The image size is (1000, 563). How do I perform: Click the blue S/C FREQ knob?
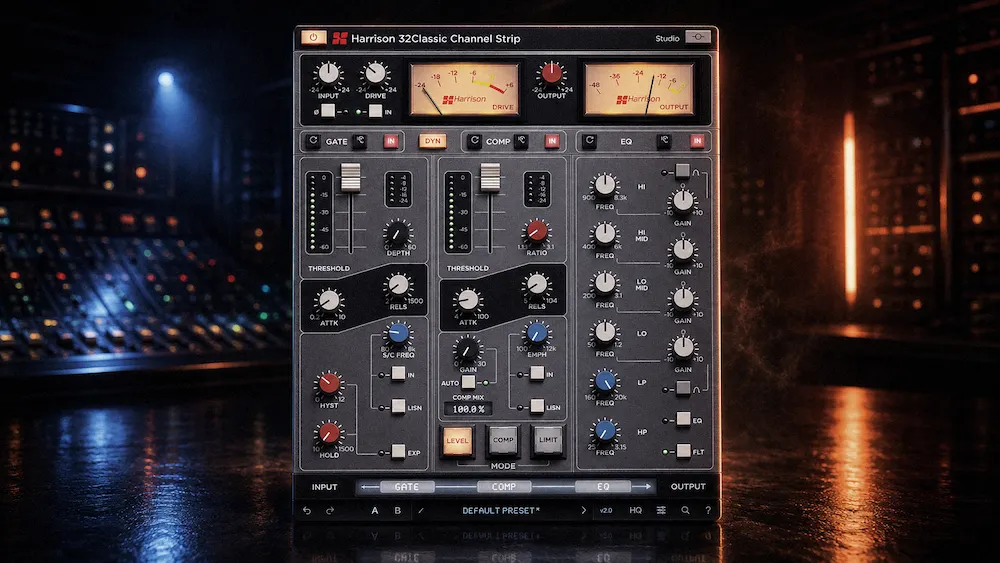(x=398, y=333)
